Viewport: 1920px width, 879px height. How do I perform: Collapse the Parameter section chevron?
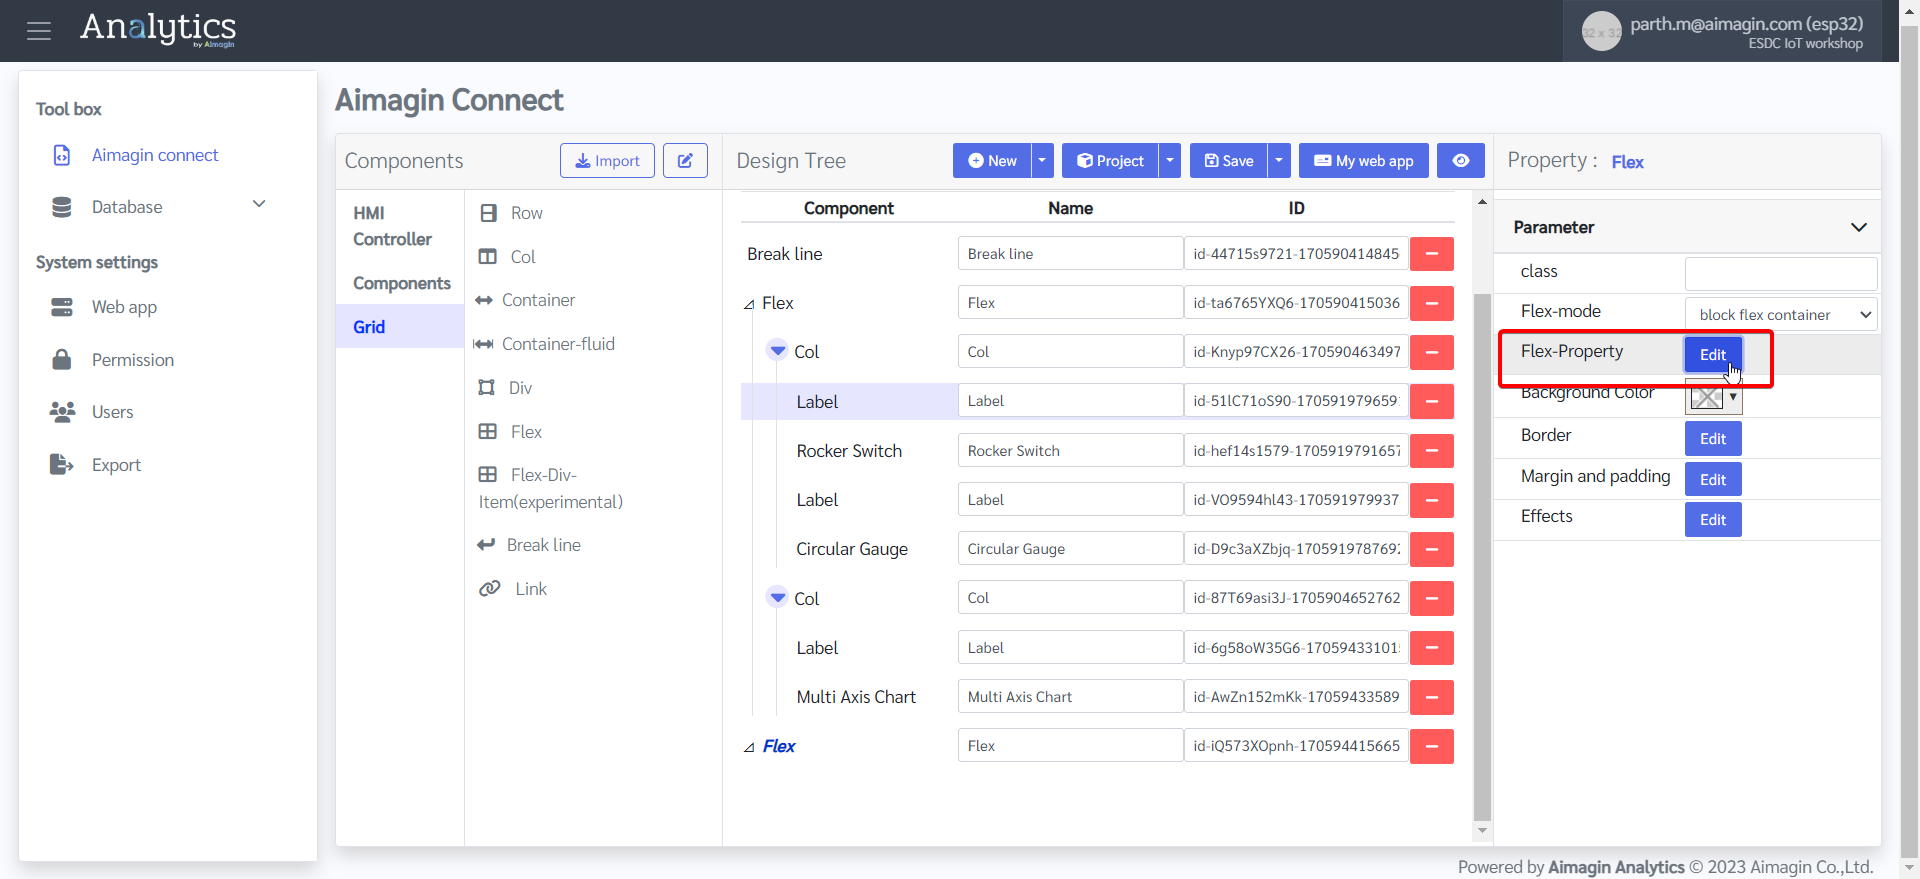pos(1859,227)
